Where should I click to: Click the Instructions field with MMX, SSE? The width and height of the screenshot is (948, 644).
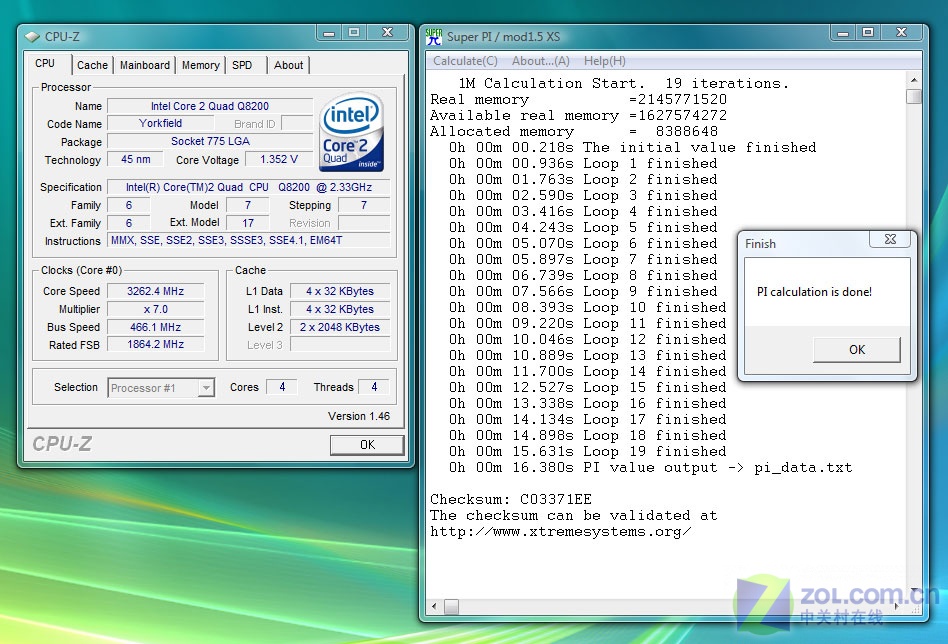(x=248, y=241)
